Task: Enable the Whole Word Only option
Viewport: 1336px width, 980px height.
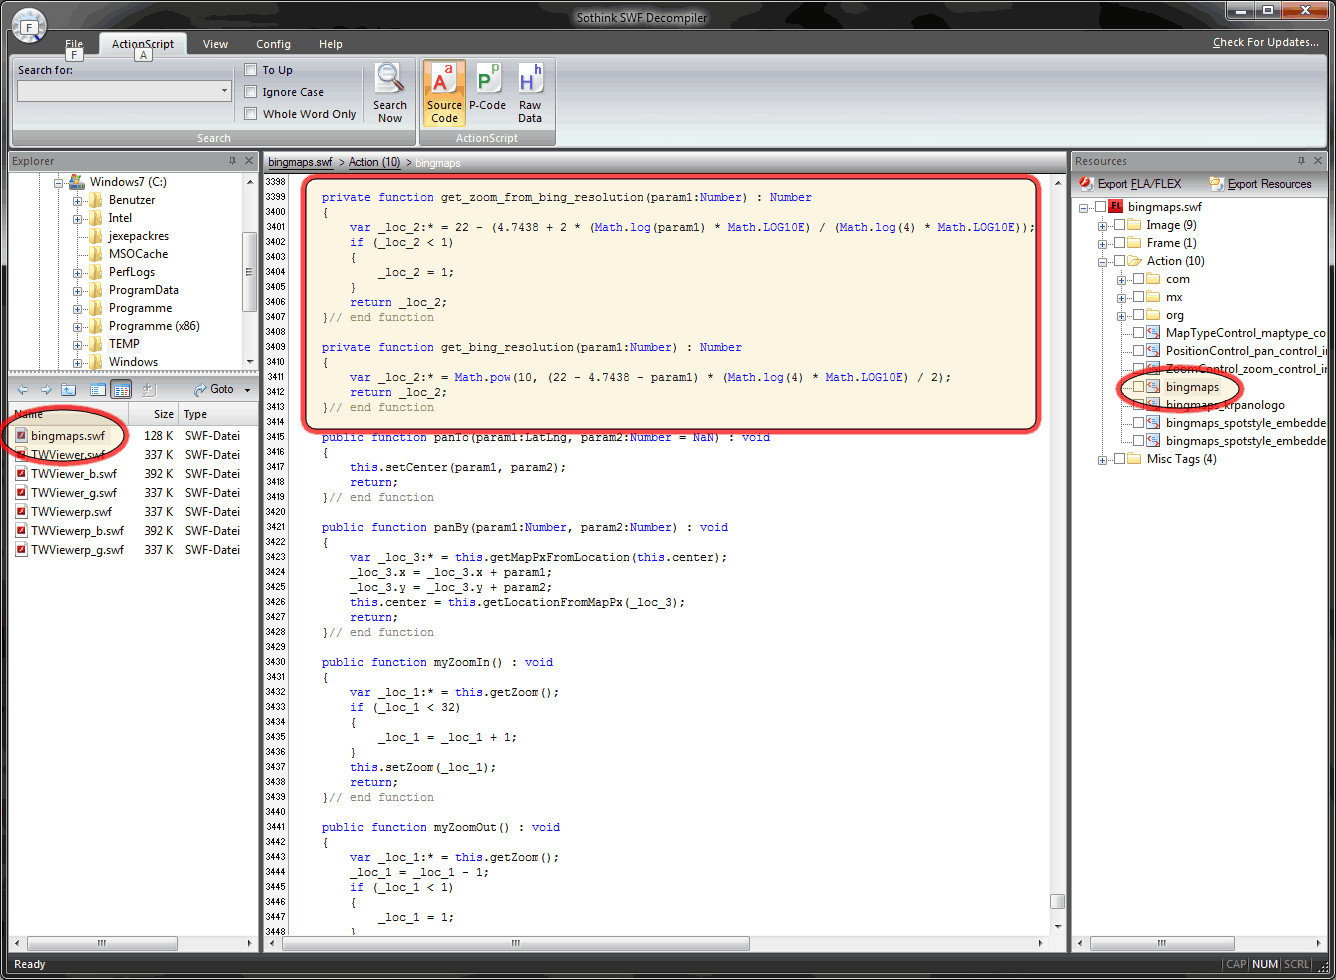Action: 251,114
